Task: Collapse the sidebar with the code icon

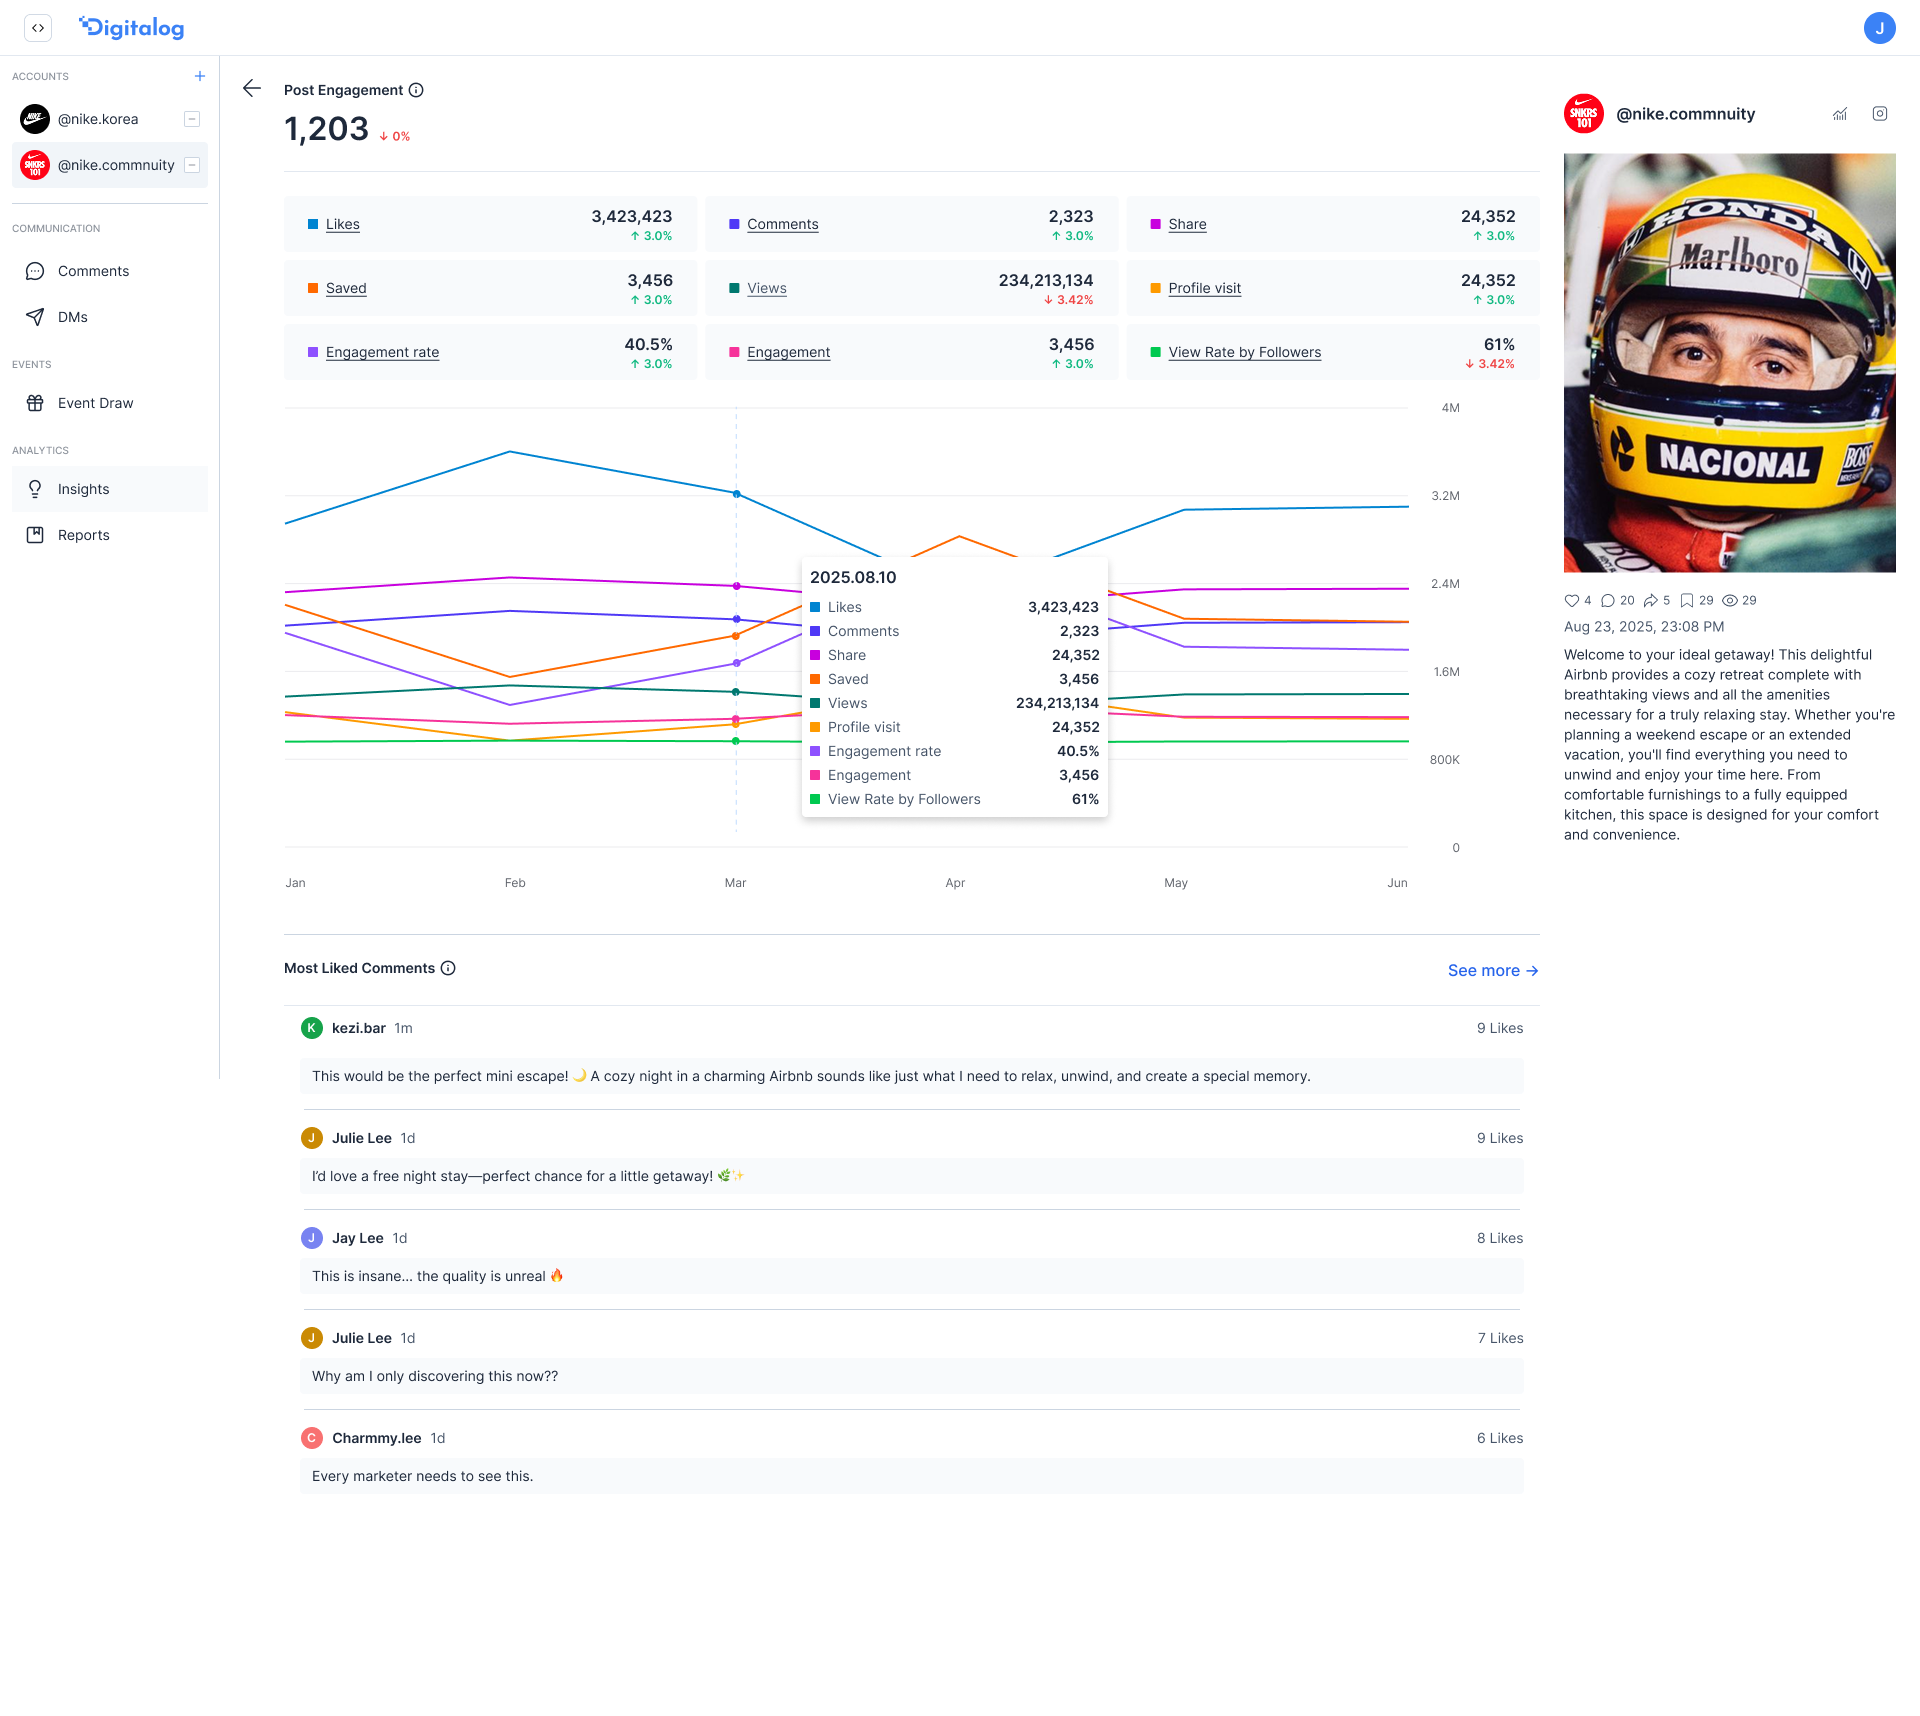Action: pyautogui.click(x=38, y=28)
